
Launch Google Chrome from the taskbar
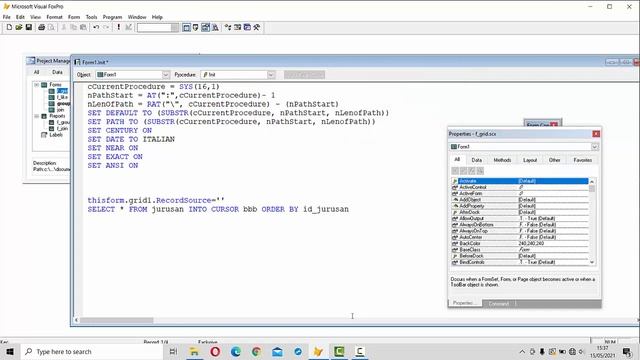tap(256, 351)
